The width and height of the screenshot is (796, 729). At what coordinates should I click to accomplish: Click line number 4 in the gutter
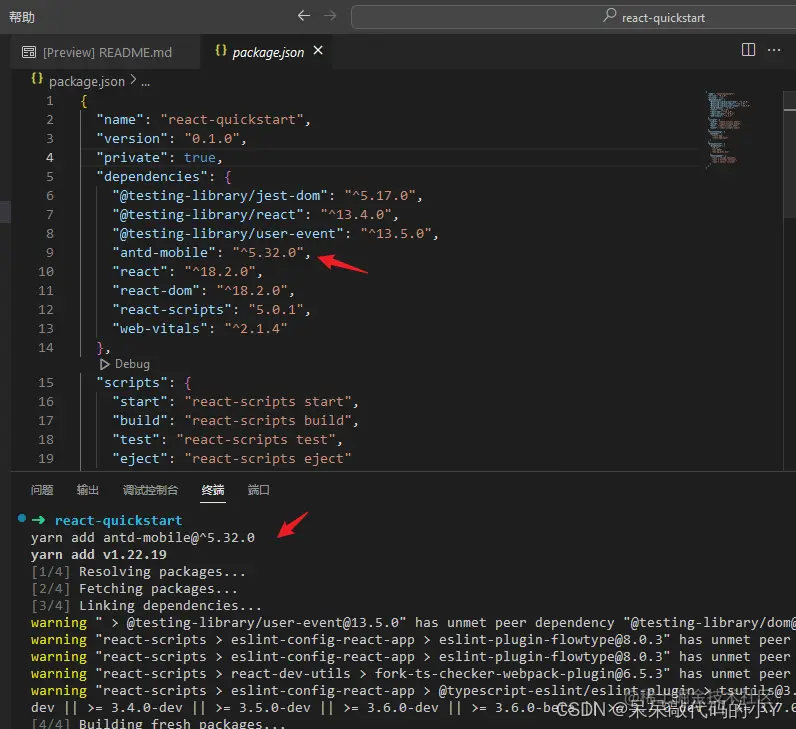(x=50, y=157)
